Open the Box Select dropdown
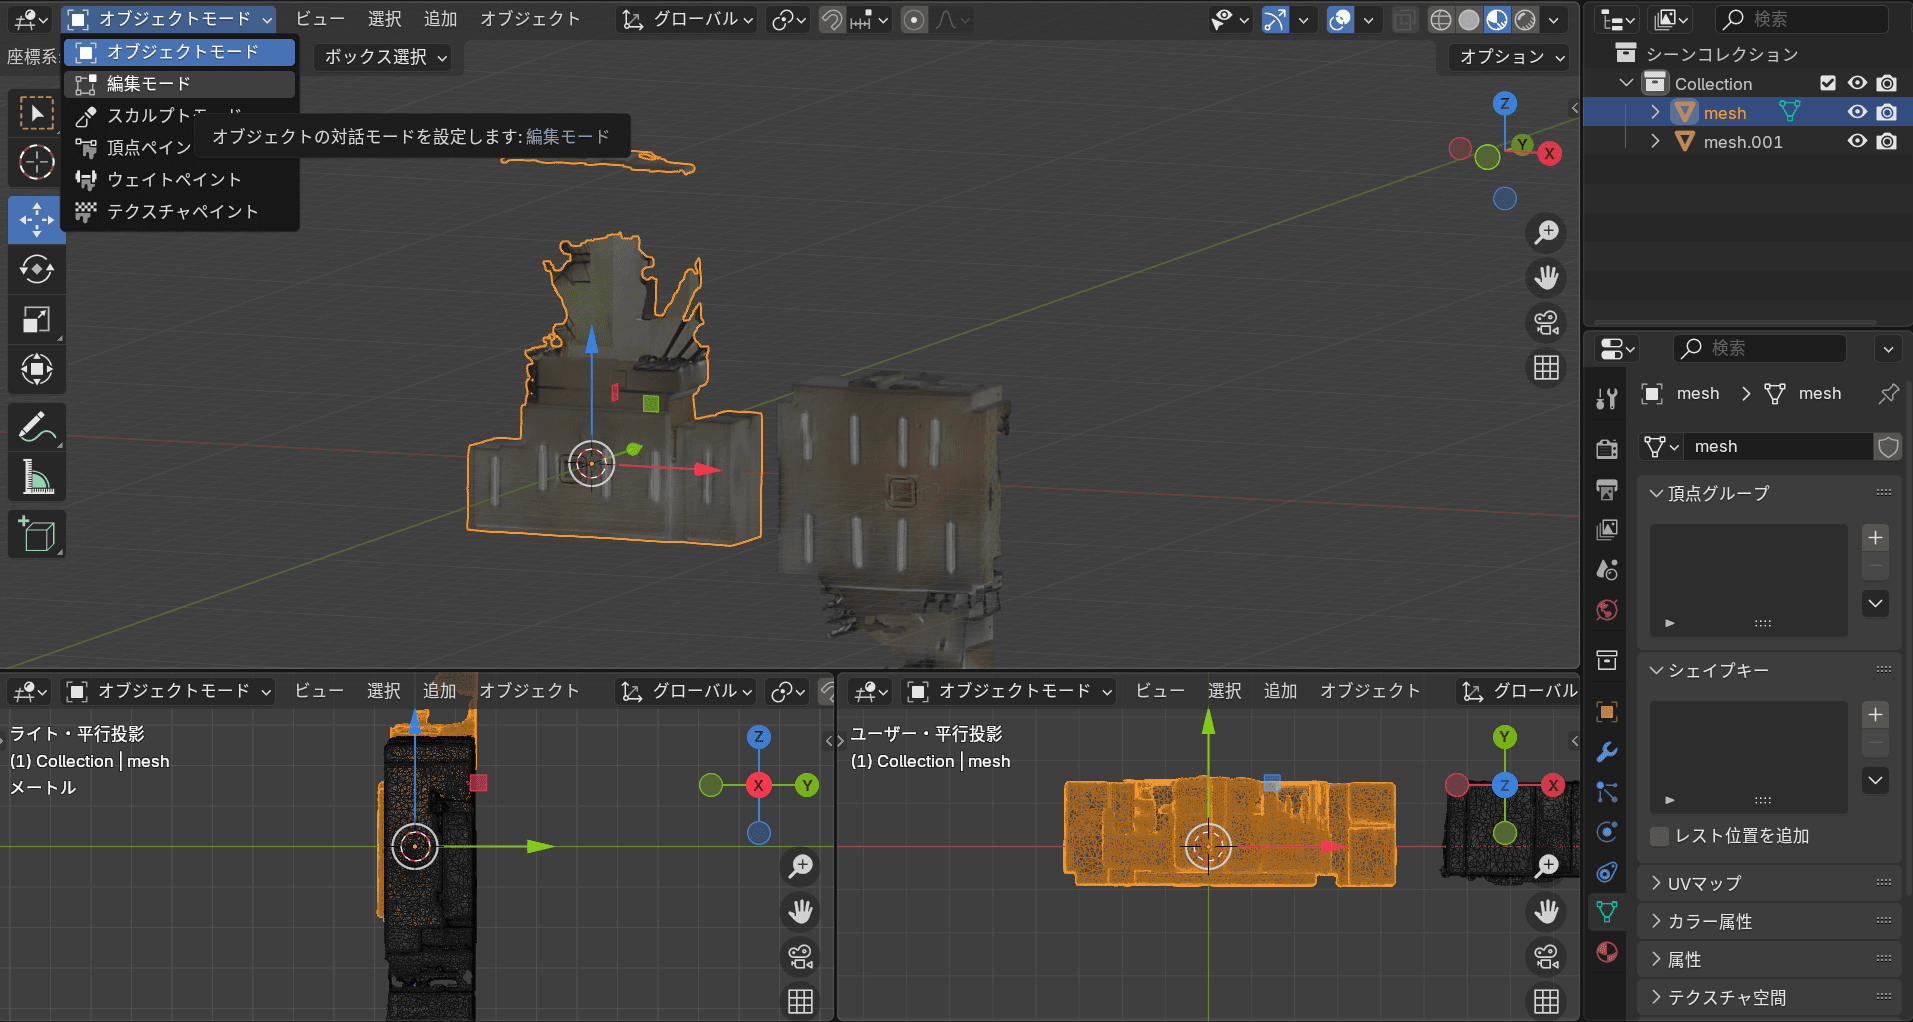This screenshot has width=1913, height=1022. tap(384, 57)
